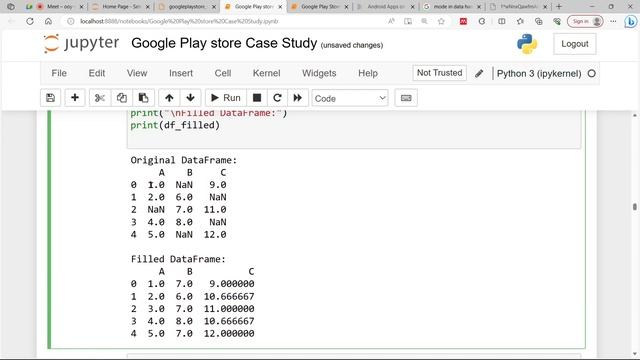Switch to the Home Page browser tab
This screenshot has height=360, width=640.
pyautogui.click(x=120, y=7)
